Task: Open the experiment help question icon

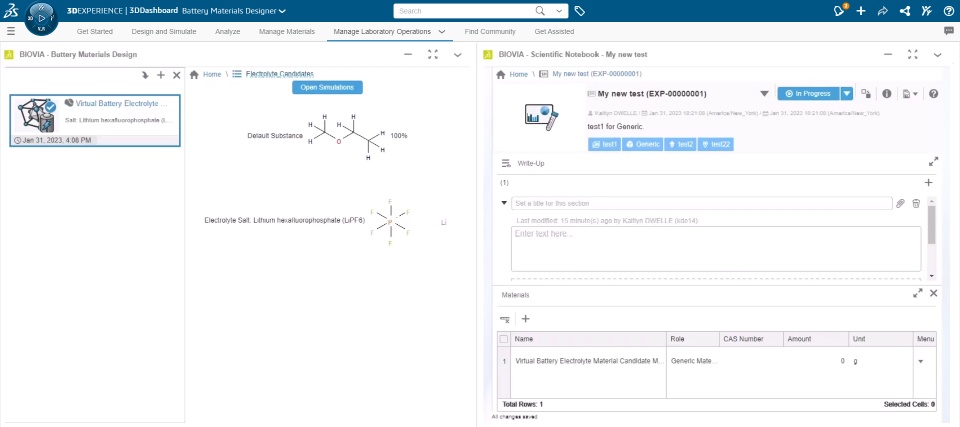Action: 934,94
